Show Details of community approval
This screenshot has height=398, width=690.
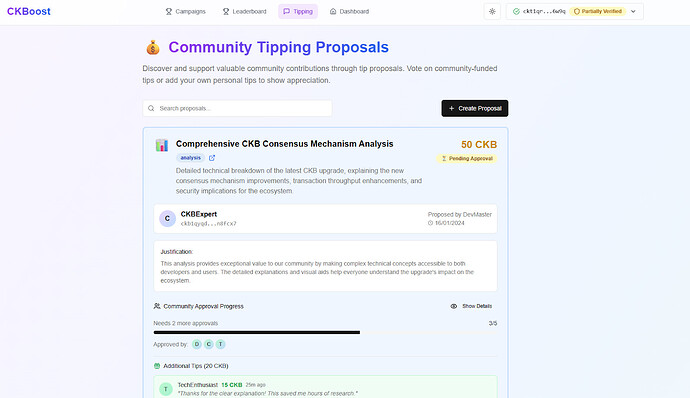click(471, 306)
